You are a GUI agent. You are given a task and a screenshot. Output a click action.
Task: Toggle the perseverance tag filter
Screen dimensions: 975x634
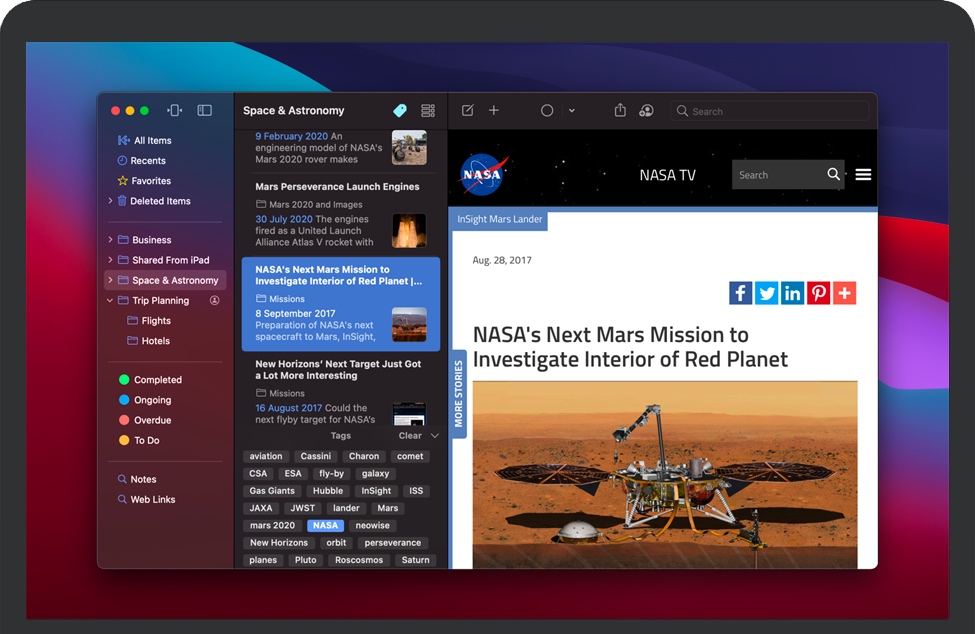coord(392,543)
